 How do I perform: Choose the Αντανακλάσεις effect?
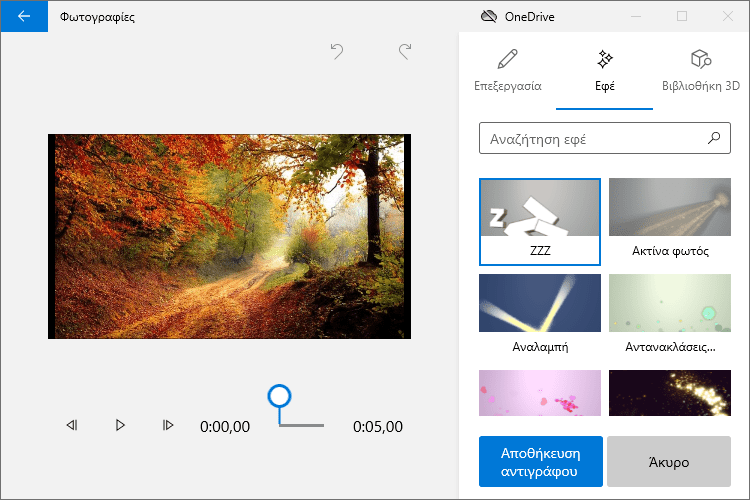pyautogui.click(x=670, y=315)
